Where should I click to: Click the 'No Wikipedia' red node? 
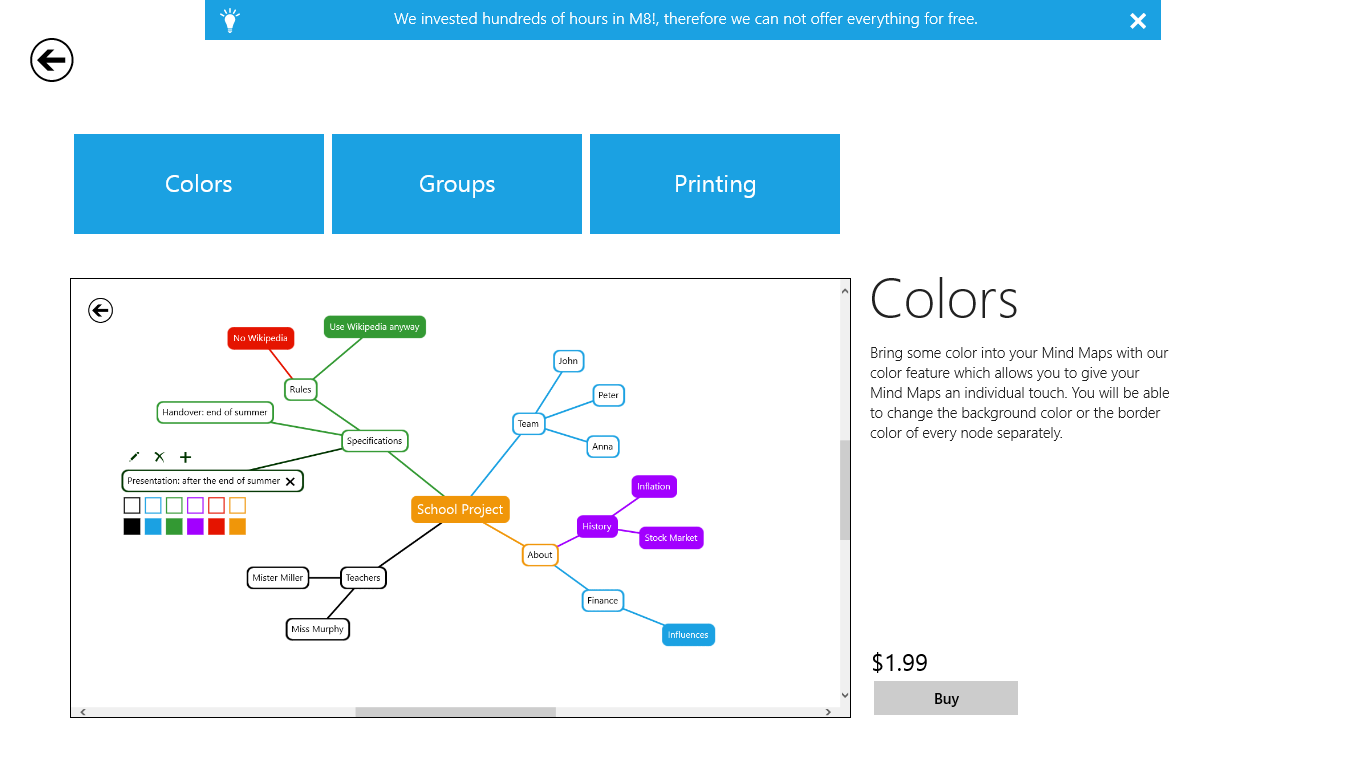pyautogui.click(x=260, y=338)
